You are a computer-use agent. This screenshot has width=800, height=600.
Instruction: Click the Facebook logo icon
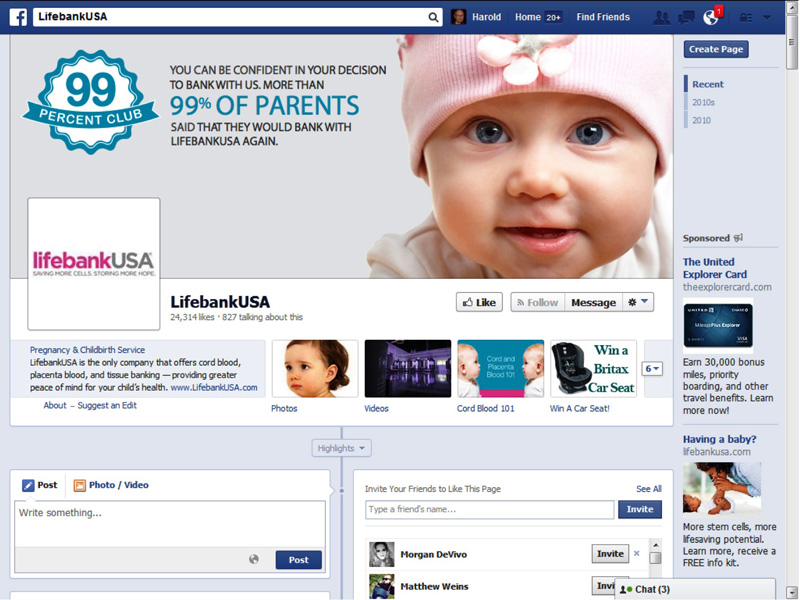[x=18, y=17]
